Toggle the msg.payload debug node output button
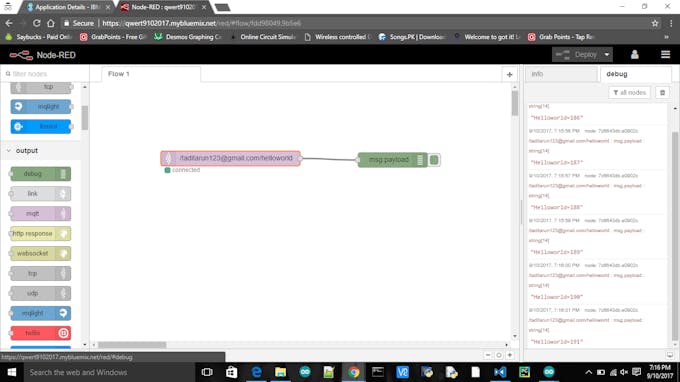Image resolution: width=680 pixels, height=382 pixels. click(434, 160)
